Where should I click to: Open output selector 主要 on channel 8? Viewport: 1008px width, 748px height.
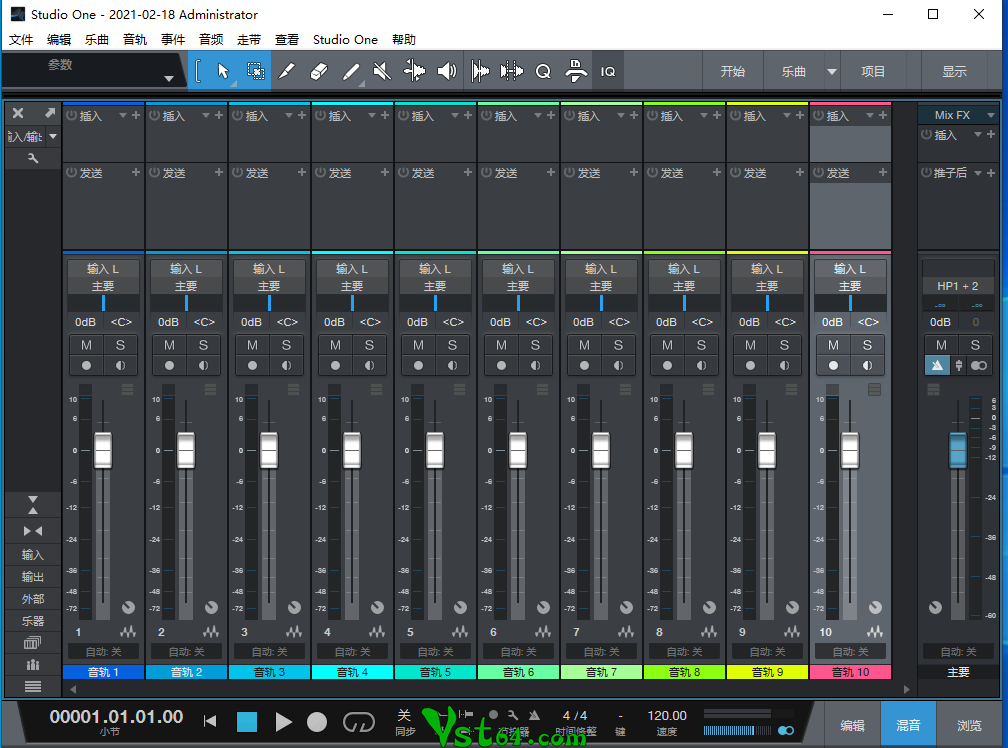pyautogui.click(x=684, y=286)
